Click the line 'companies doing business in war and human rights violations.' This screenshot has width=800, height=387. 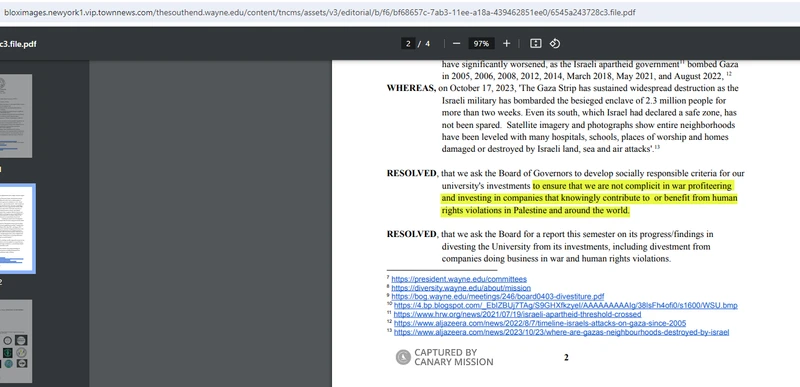[556, 259]
